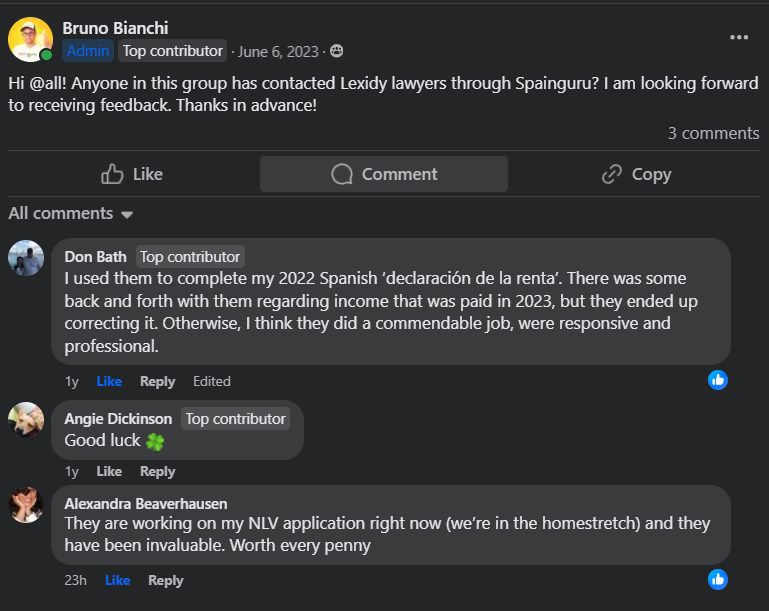Copy the post link using the Copy button
The height and width of the screenshot is (611, 769).
pyautogui.click(x=636, y=174)
